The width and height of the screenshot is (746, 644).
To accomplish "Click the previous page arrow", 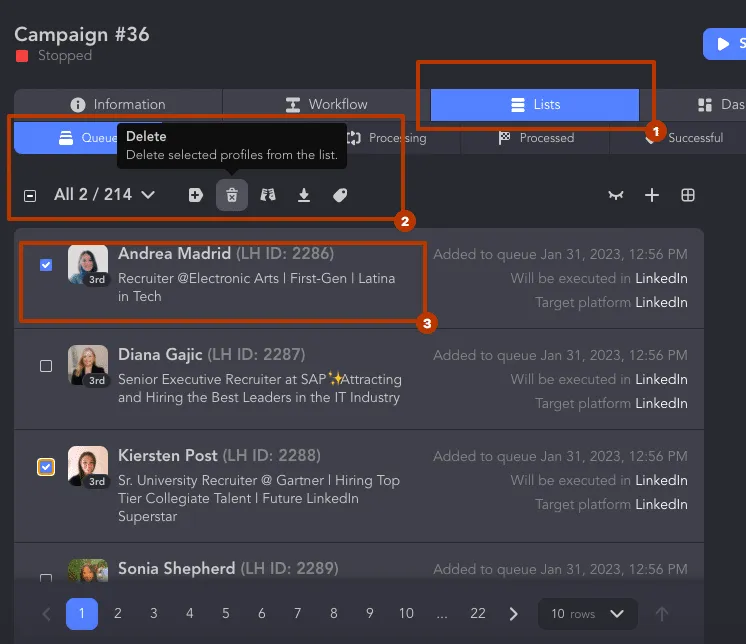I will coord(46,614).
